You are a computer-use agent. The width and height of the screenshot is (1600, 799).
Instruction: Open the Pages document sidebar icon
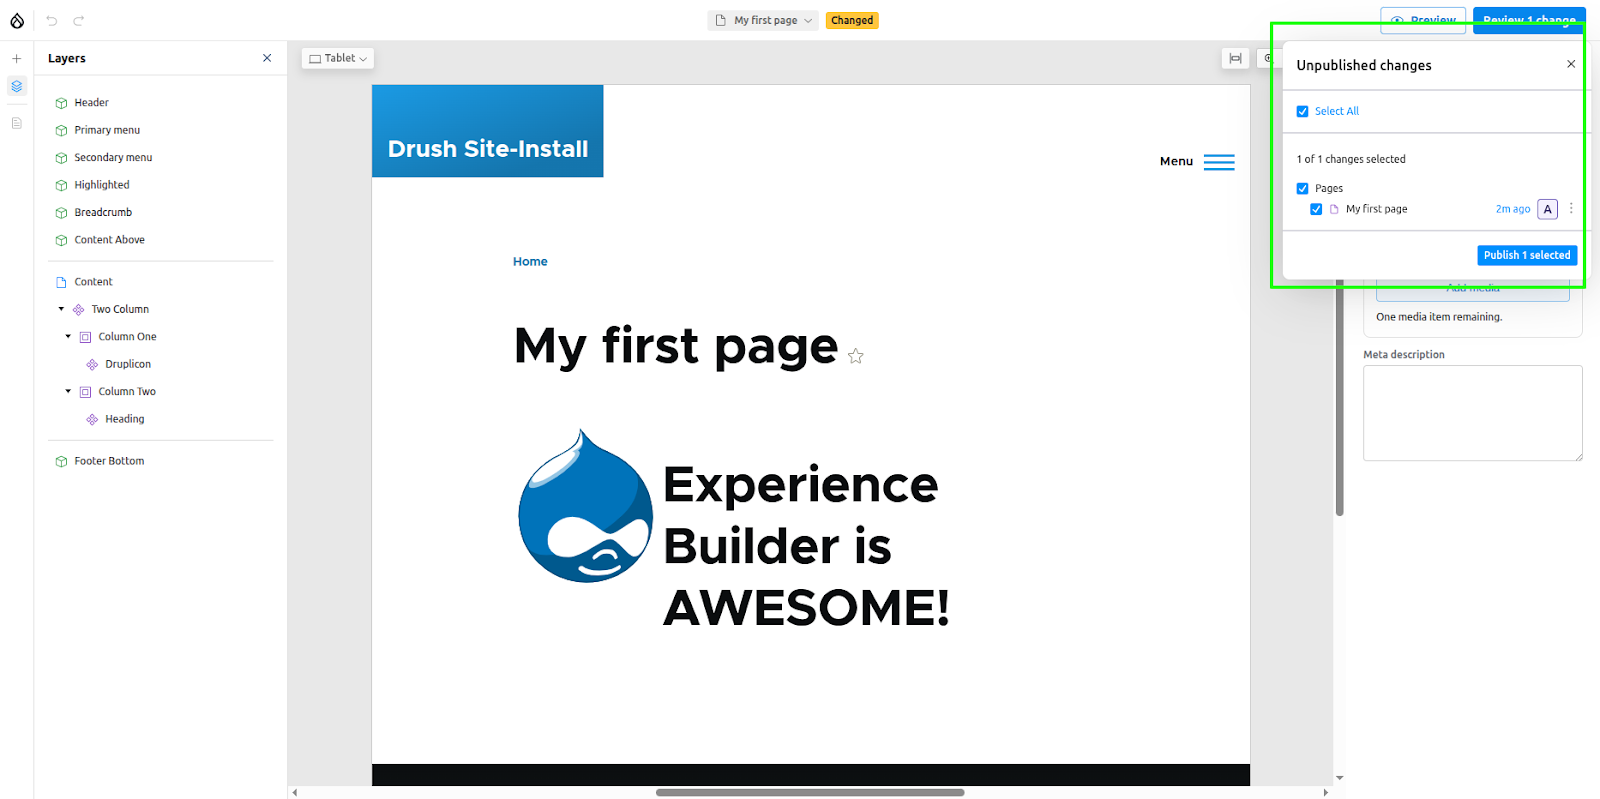tap(17, 123)
